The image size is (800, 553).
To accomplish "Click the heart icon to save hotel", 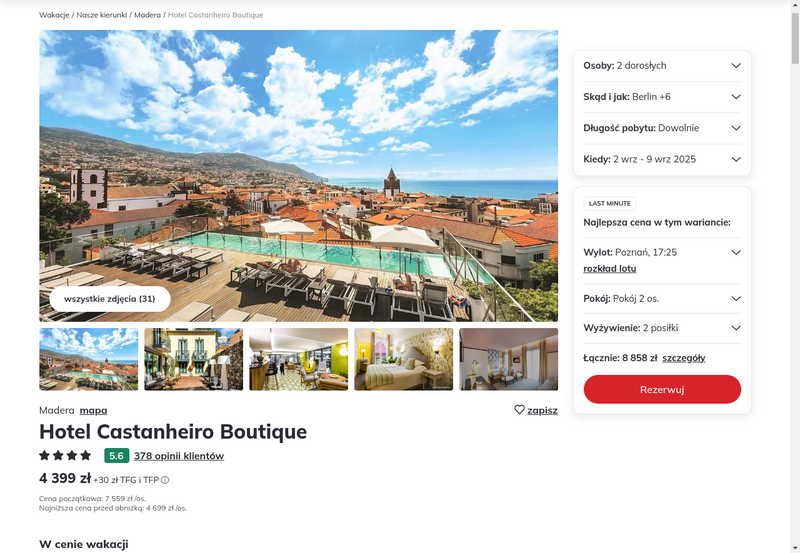I will (x=519, y=410).
